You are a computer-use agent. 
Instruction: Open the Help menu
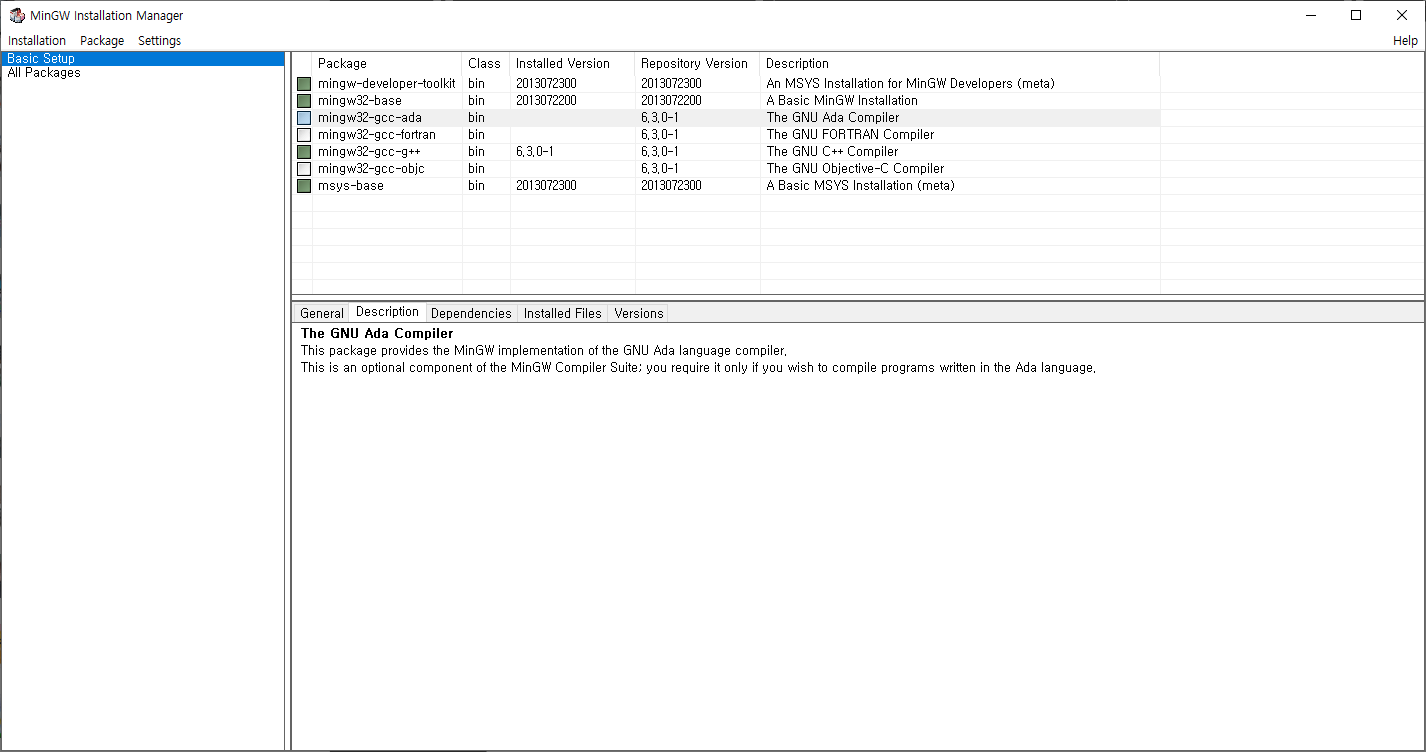1405,41
